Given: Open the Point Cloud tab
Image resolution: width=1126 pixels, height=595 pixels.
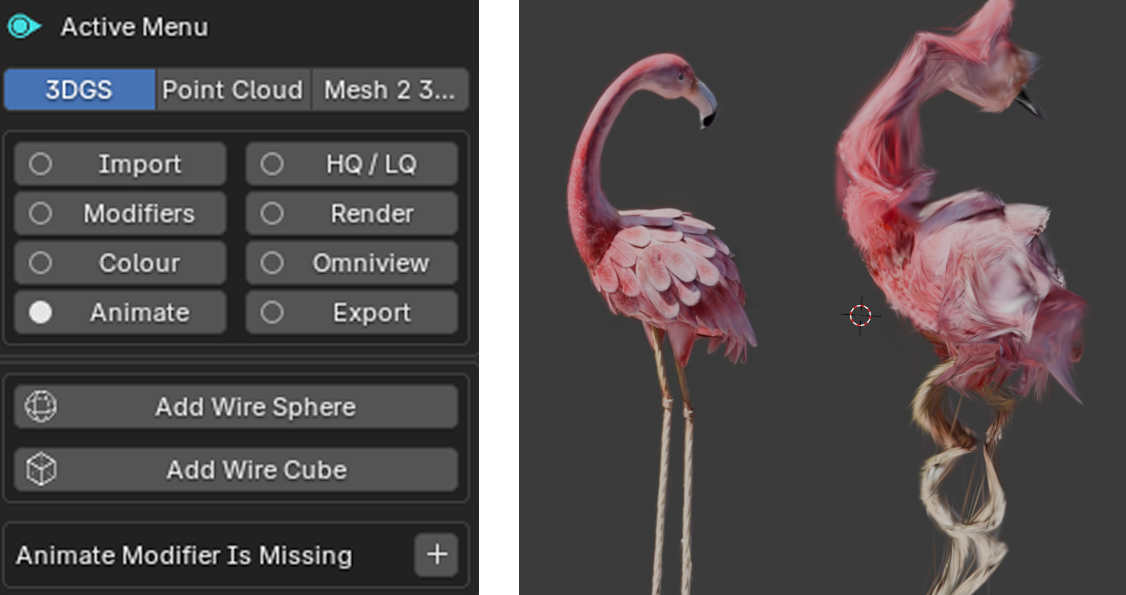Looking at the screenshot, I should pyautogui.click(x=232, y=90).
